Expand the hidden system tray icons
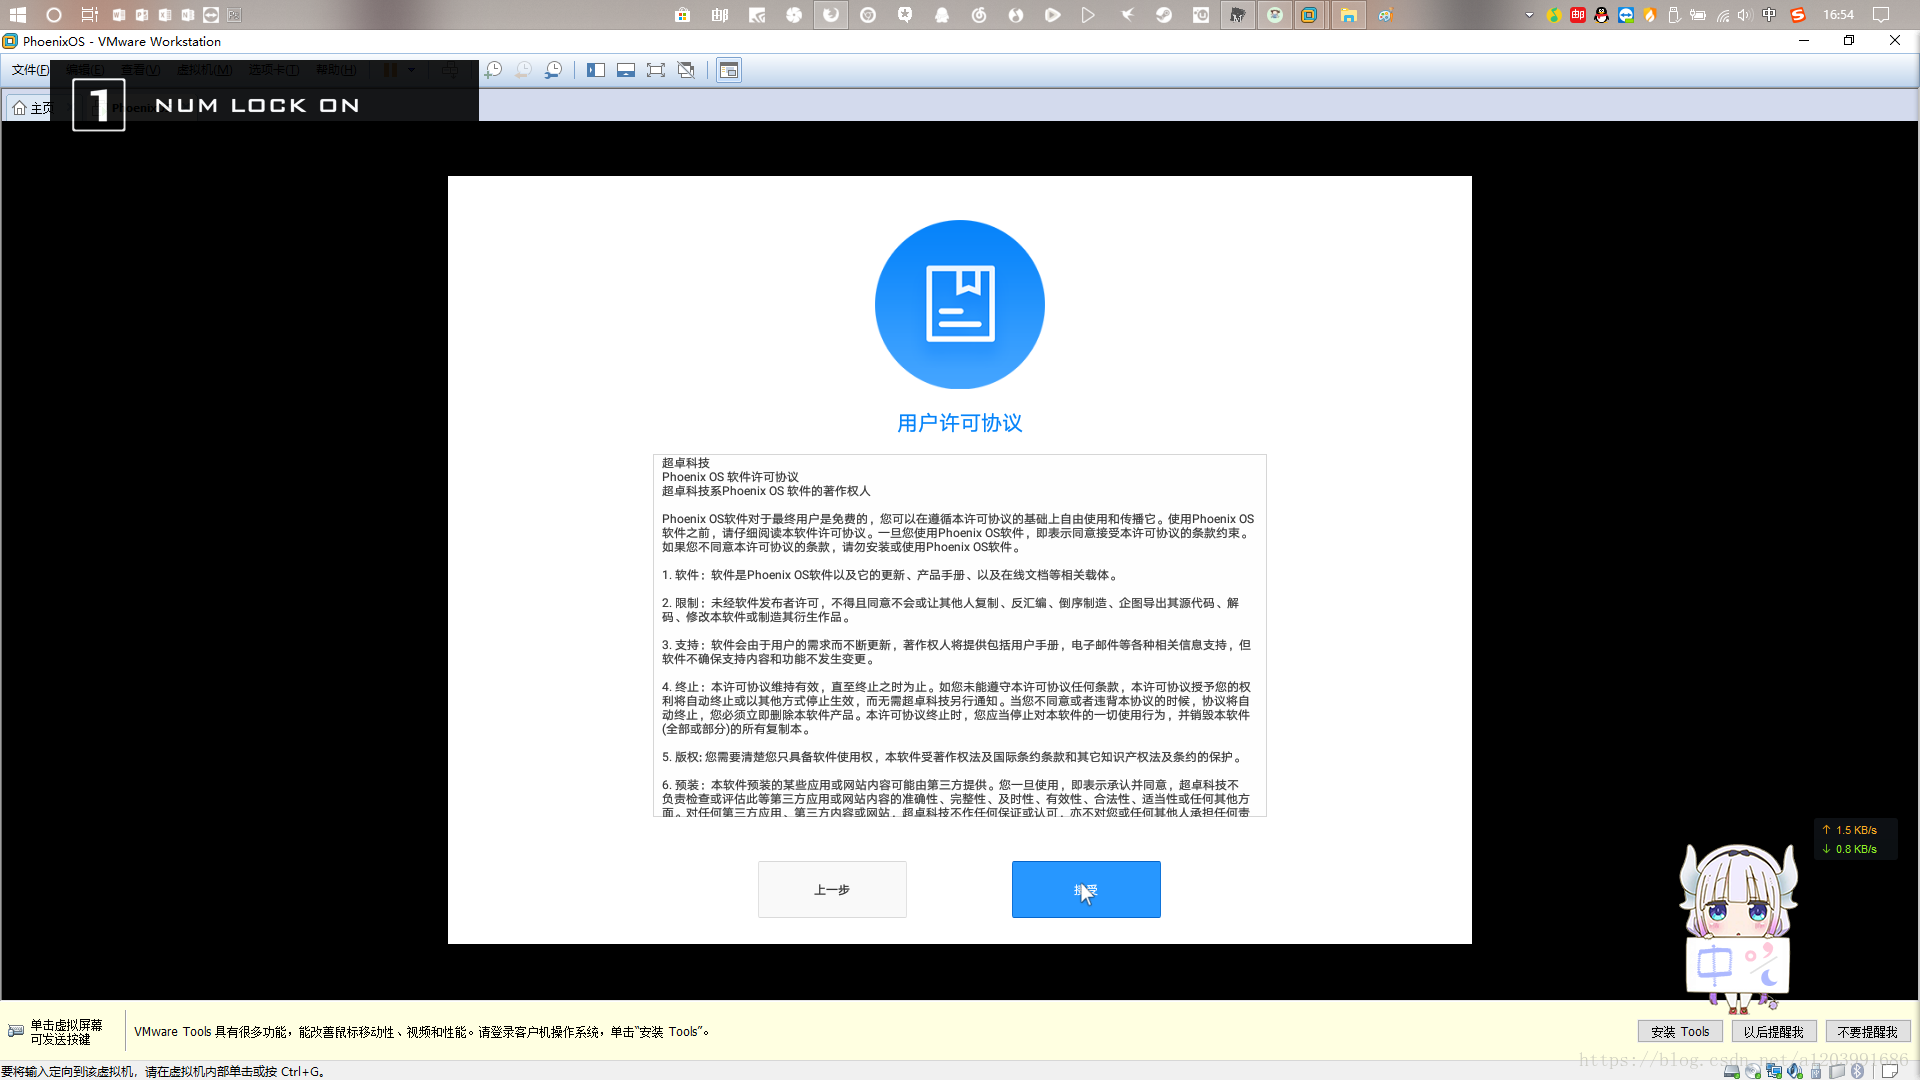 [1529, 15]
